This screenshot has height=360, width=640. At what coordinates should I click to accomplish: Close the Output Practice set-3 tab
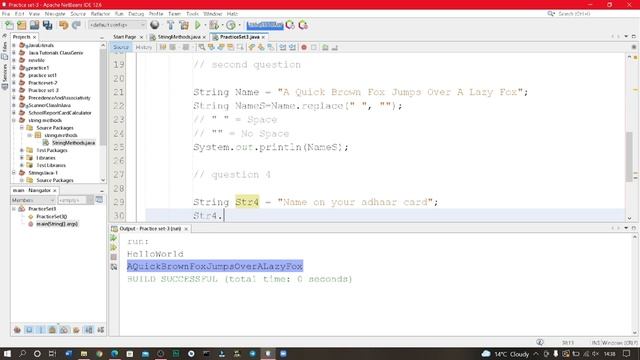click(186, 229)
